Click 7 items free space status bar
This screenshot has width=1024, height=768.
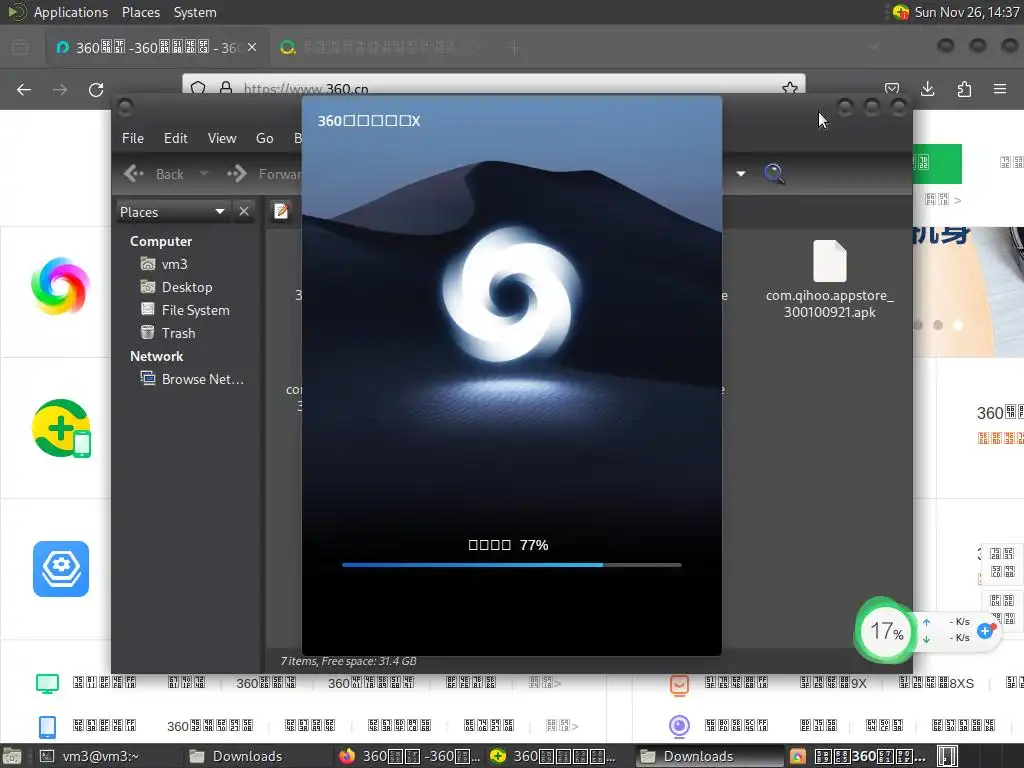coord(348,661)
